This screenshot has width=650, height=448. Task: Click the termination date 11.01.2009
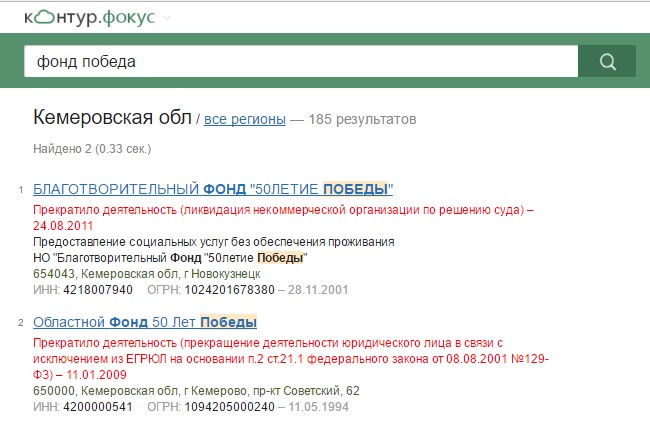click(x=96, y=375)
